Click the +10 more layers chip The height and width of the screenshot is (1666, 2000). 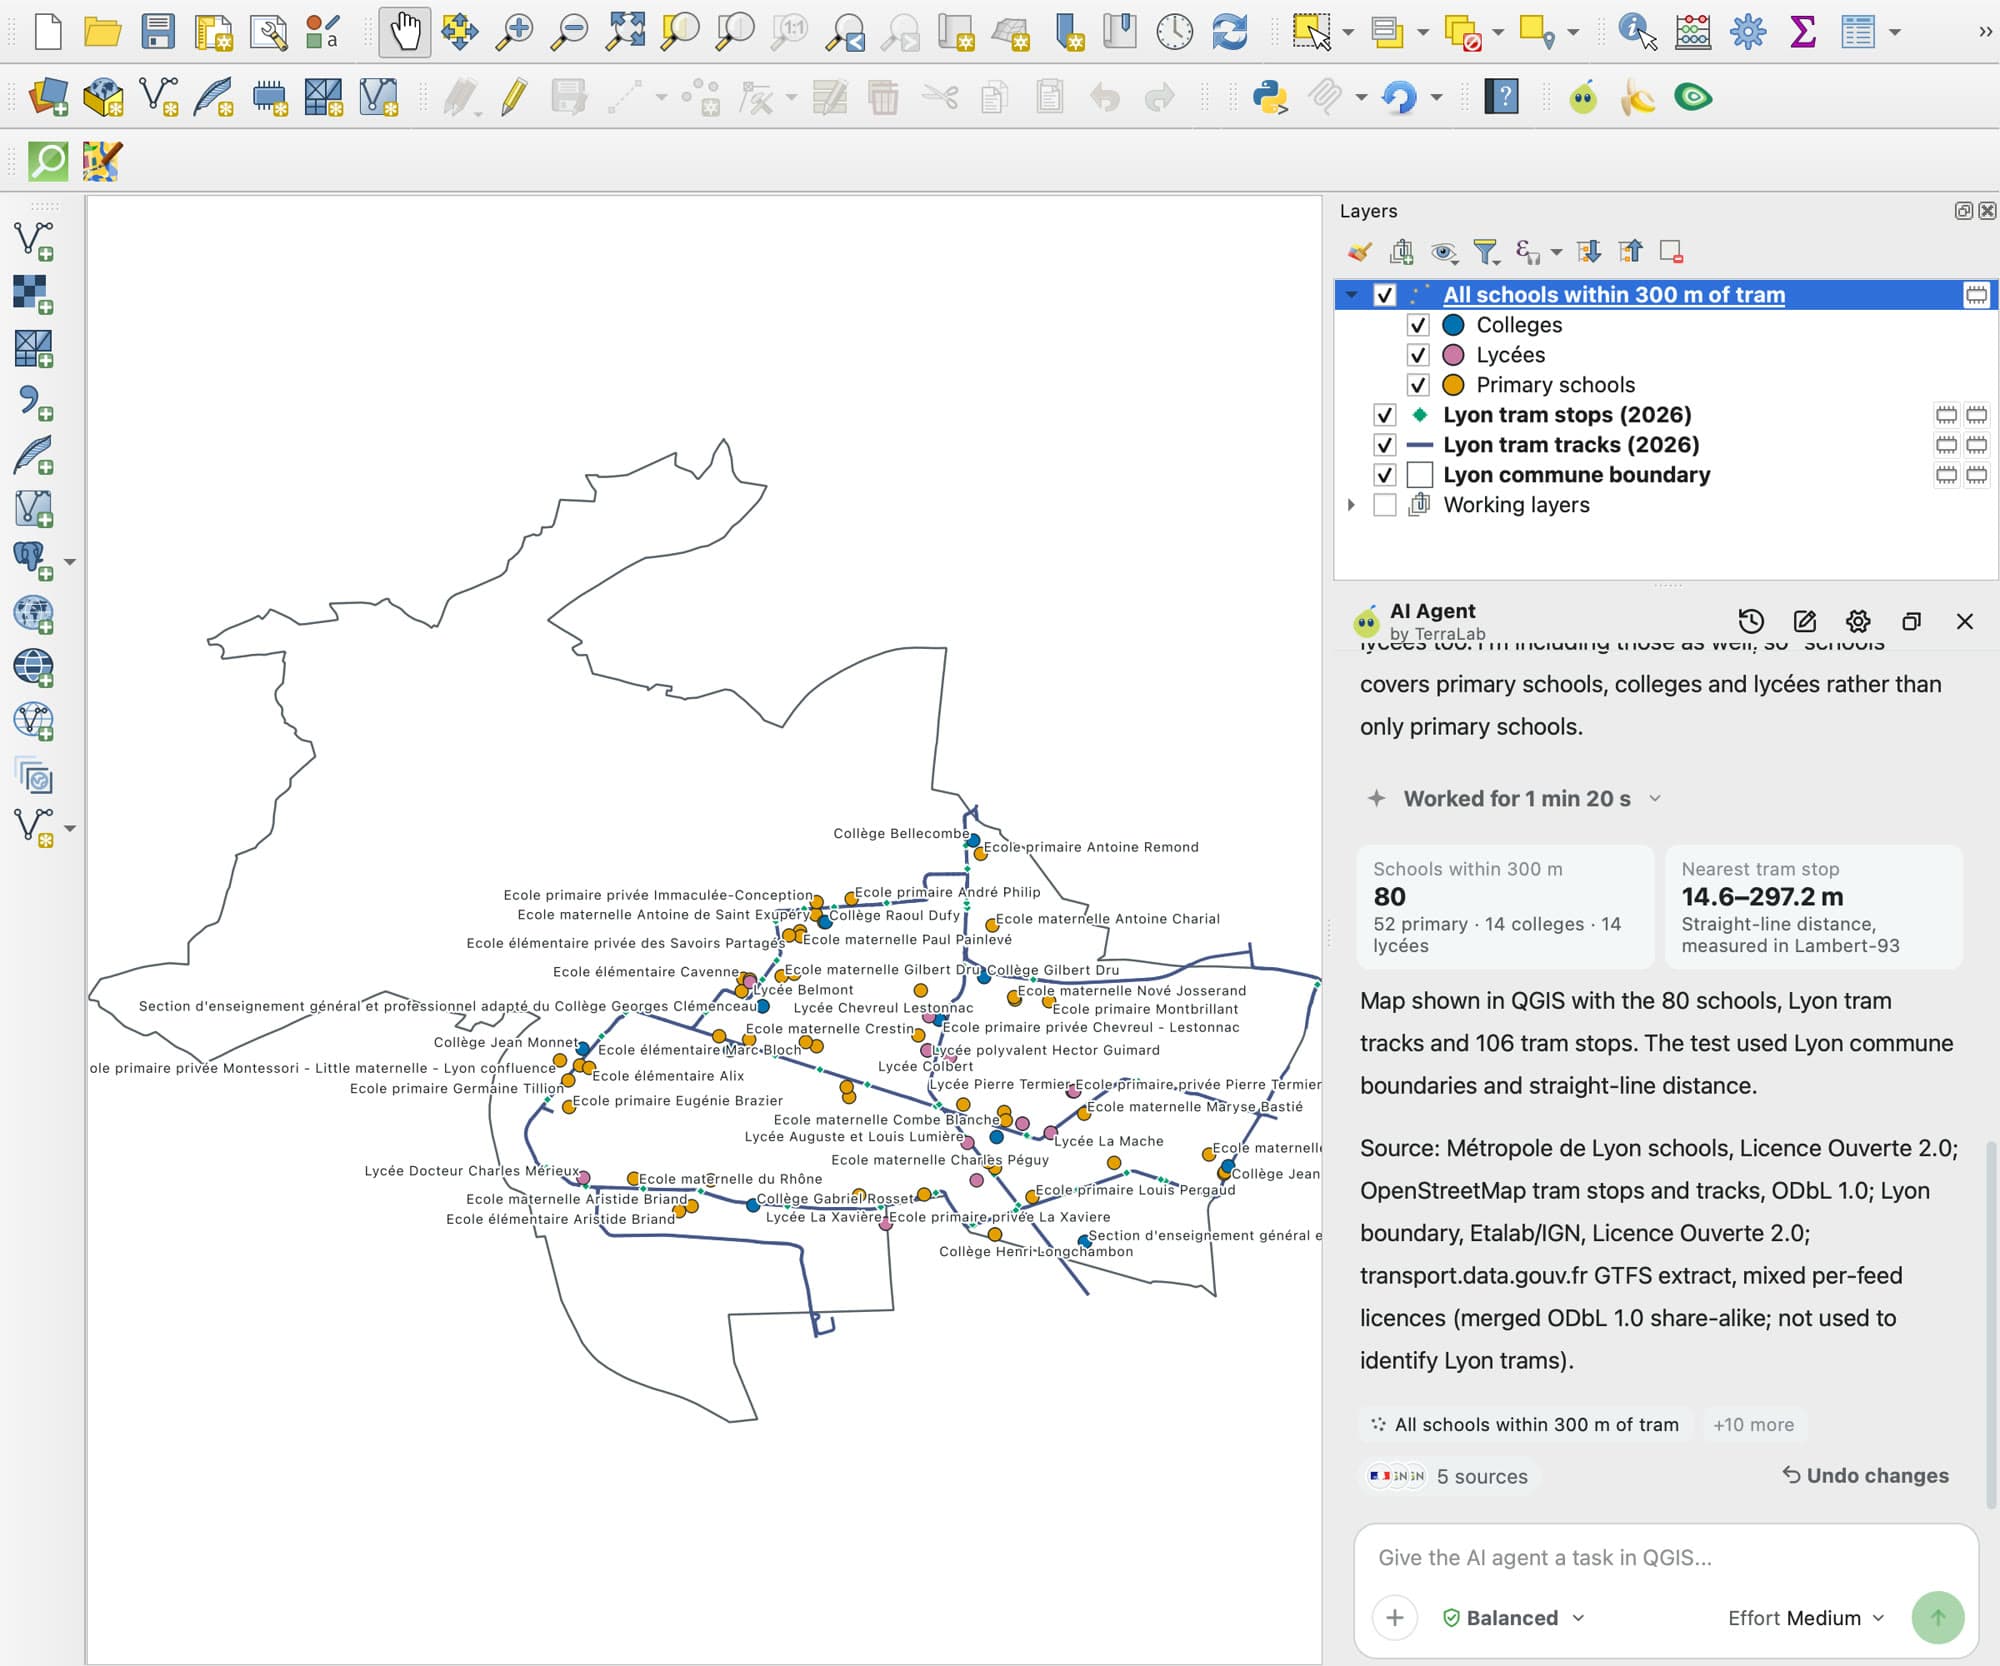(1753, 1424)
